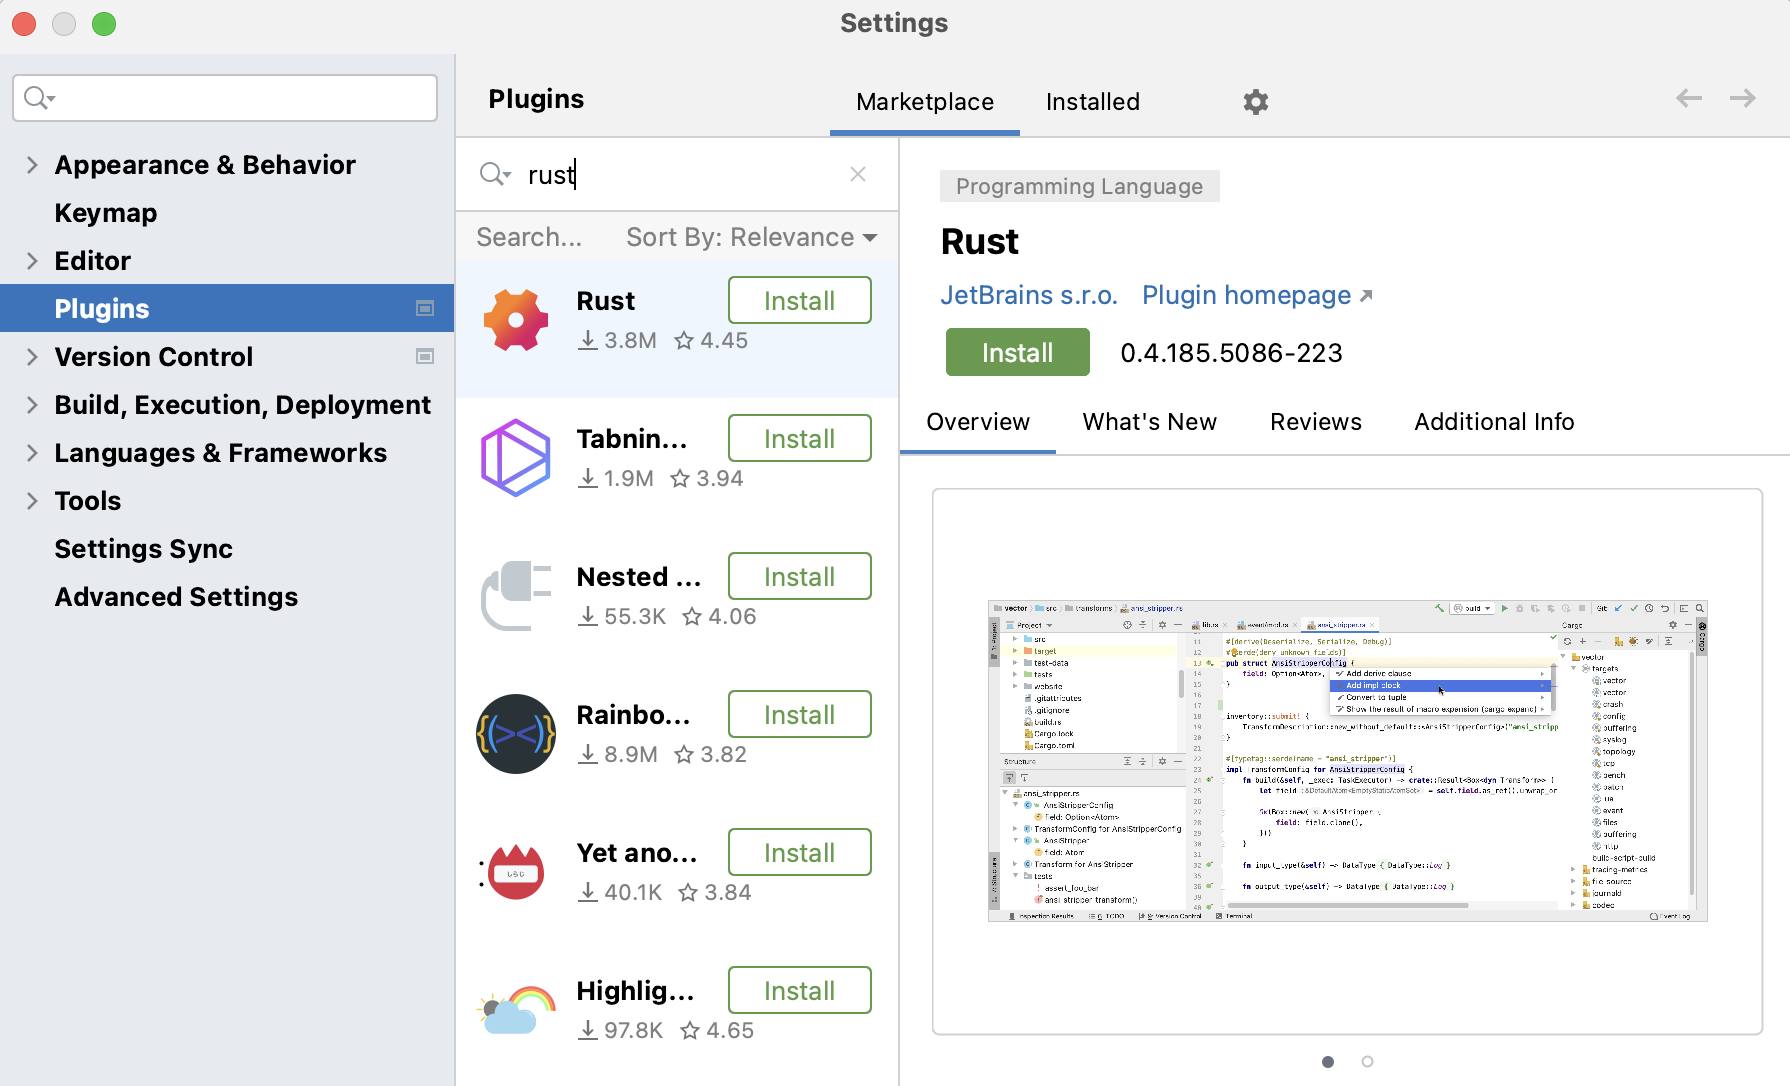Navigate forward with the right arrow
The image size is (1790, 1086).
pyautogui.click(x=1742, y=98)
